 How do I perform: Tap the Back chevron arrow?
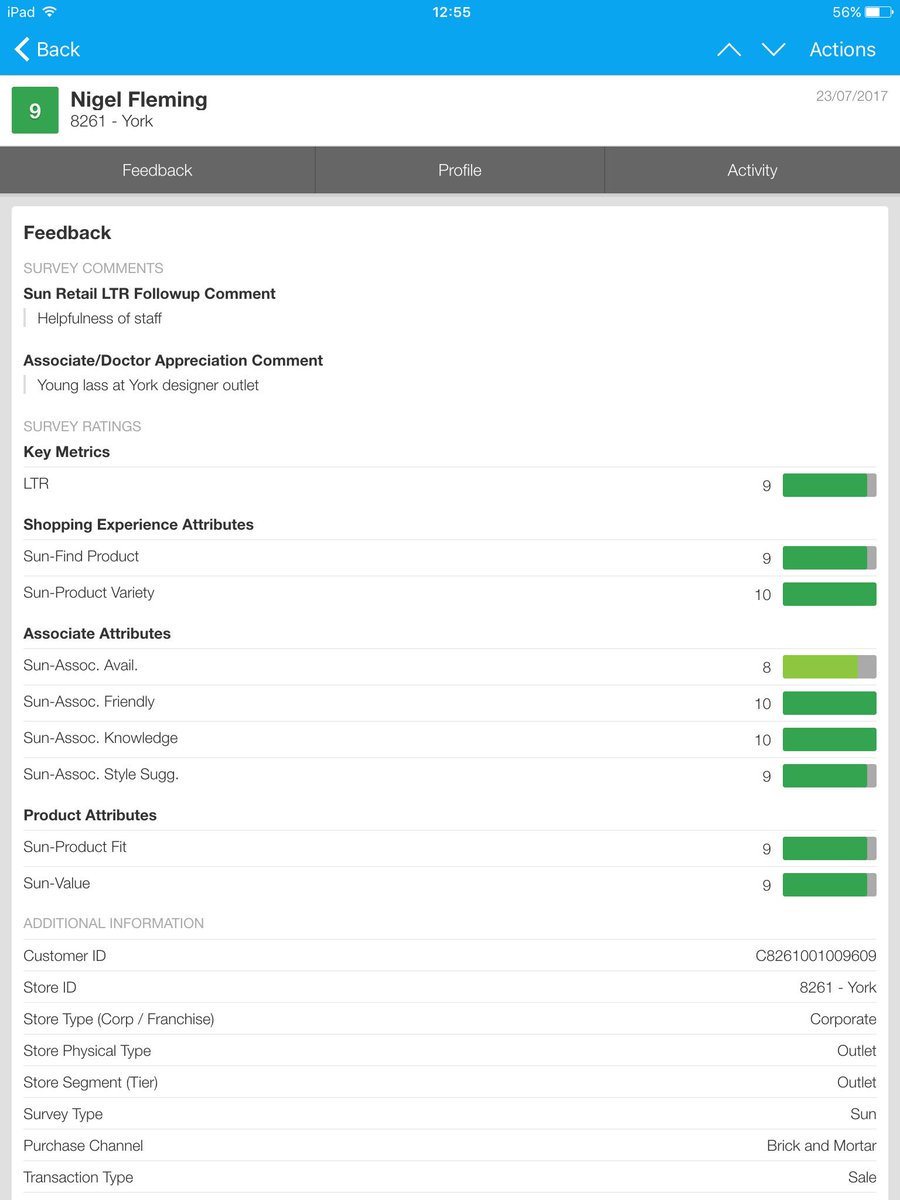(x=22, y=49)
